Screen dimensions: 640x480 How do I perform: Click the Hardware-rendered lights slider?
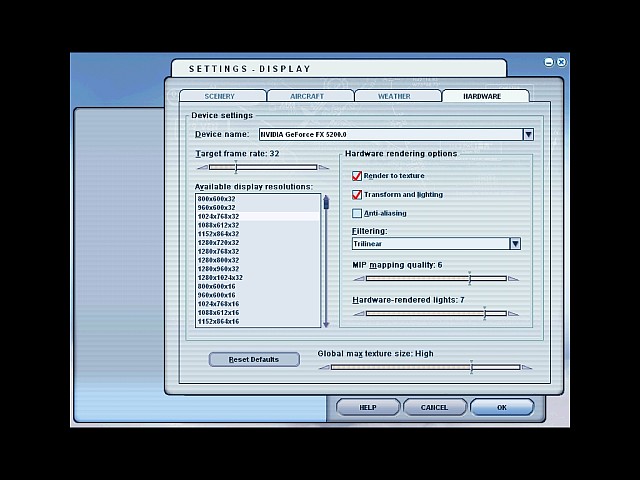click(436, 313)
